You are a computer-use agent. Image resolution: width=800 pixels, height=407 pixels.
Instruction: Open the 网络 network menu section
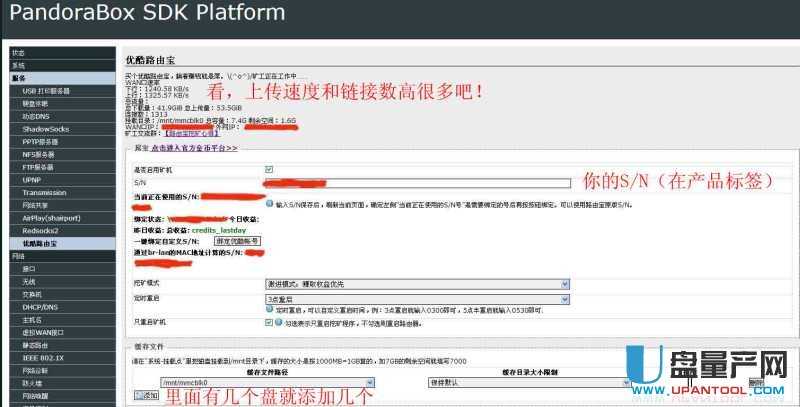pyautogui.click(x=62, y=256)
